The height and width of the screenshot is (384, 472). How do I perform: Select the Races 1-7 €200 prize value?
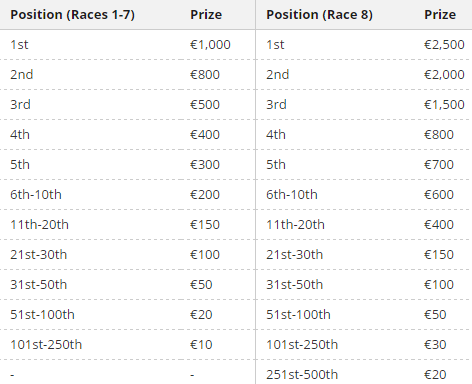point(205,195)
